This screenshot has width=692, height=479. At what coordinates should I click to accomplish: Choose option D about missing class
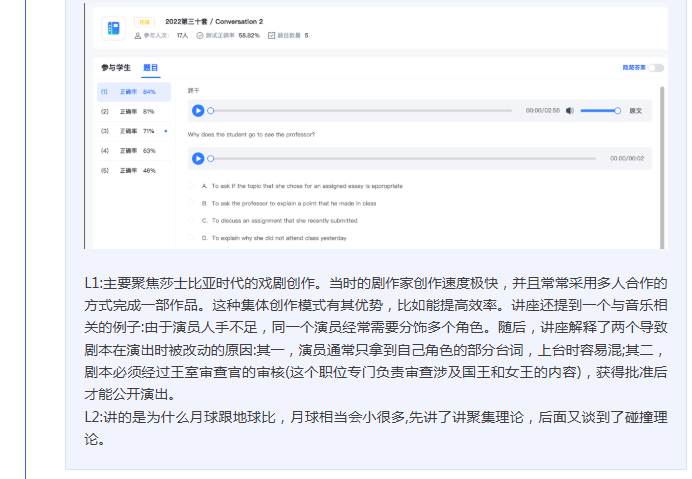click(191, 238)
